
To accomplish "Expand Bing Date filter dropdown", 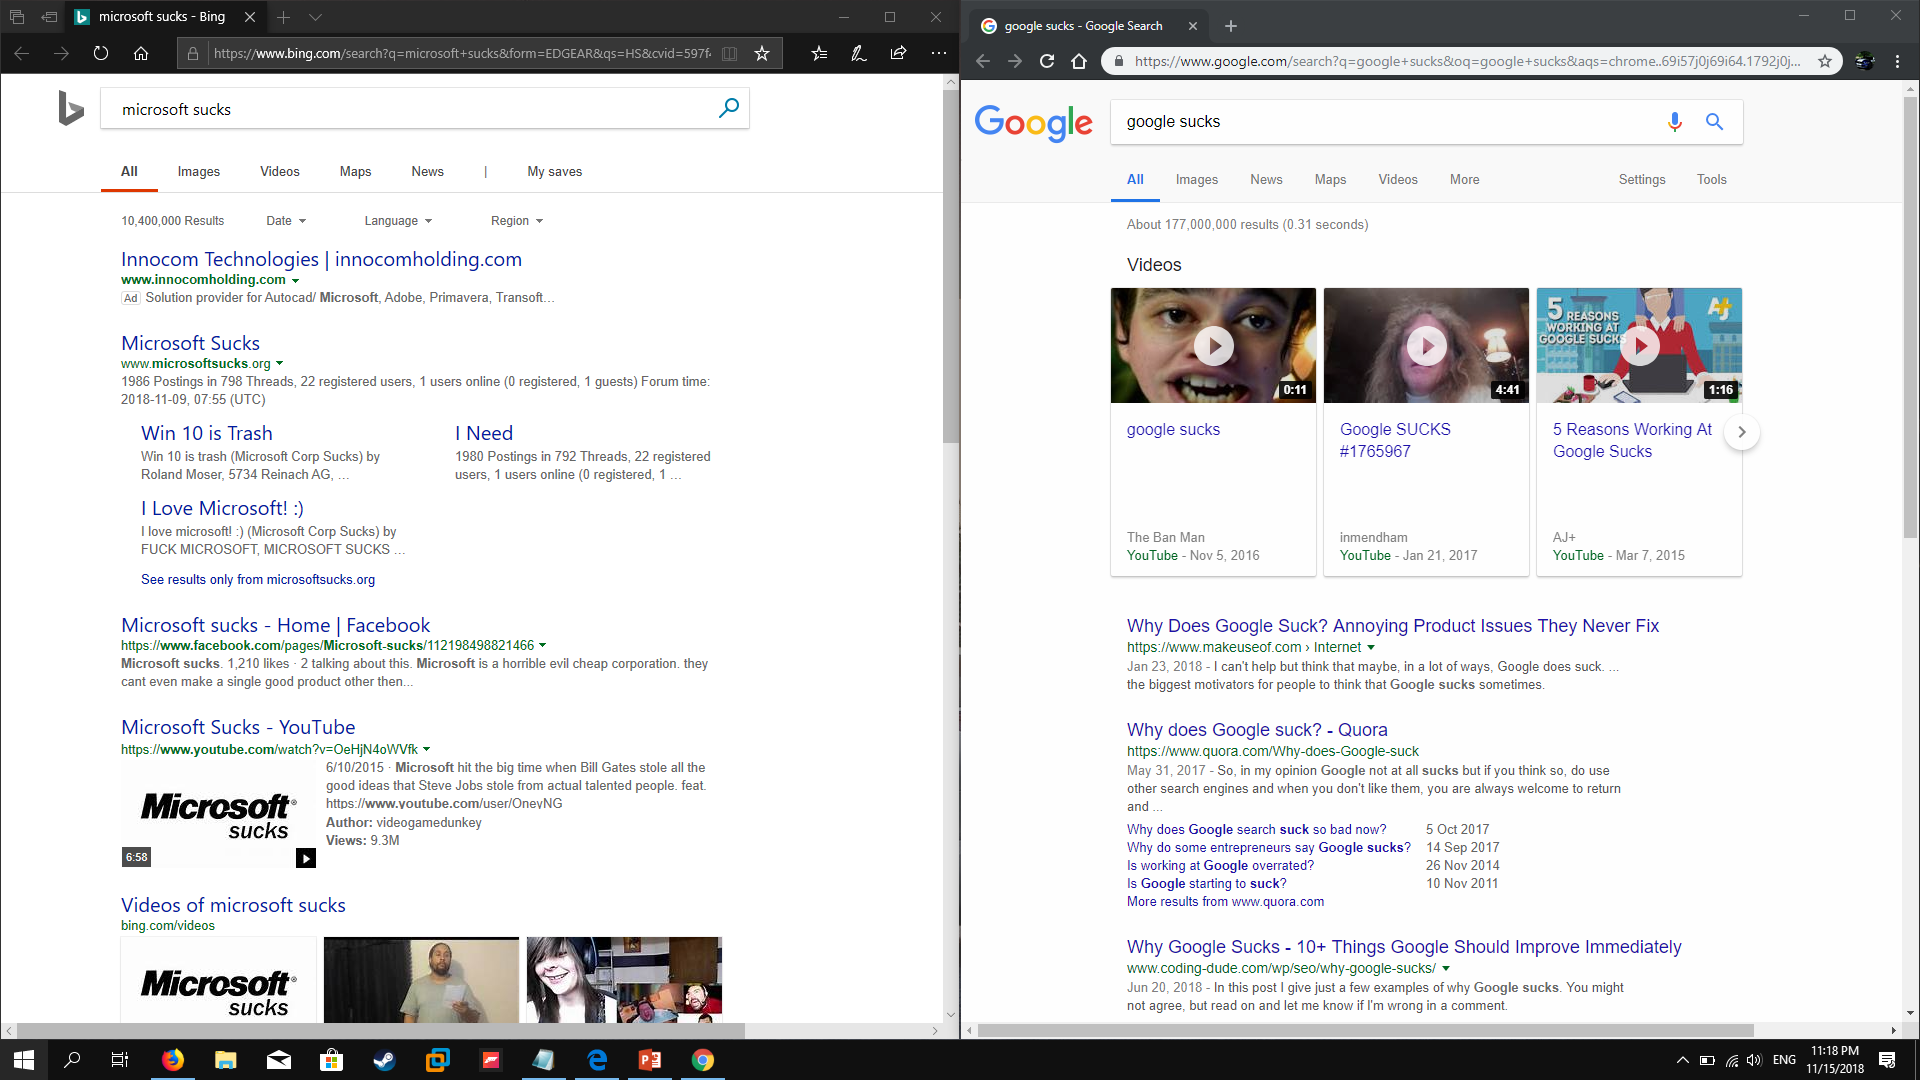I will point(286,221).
